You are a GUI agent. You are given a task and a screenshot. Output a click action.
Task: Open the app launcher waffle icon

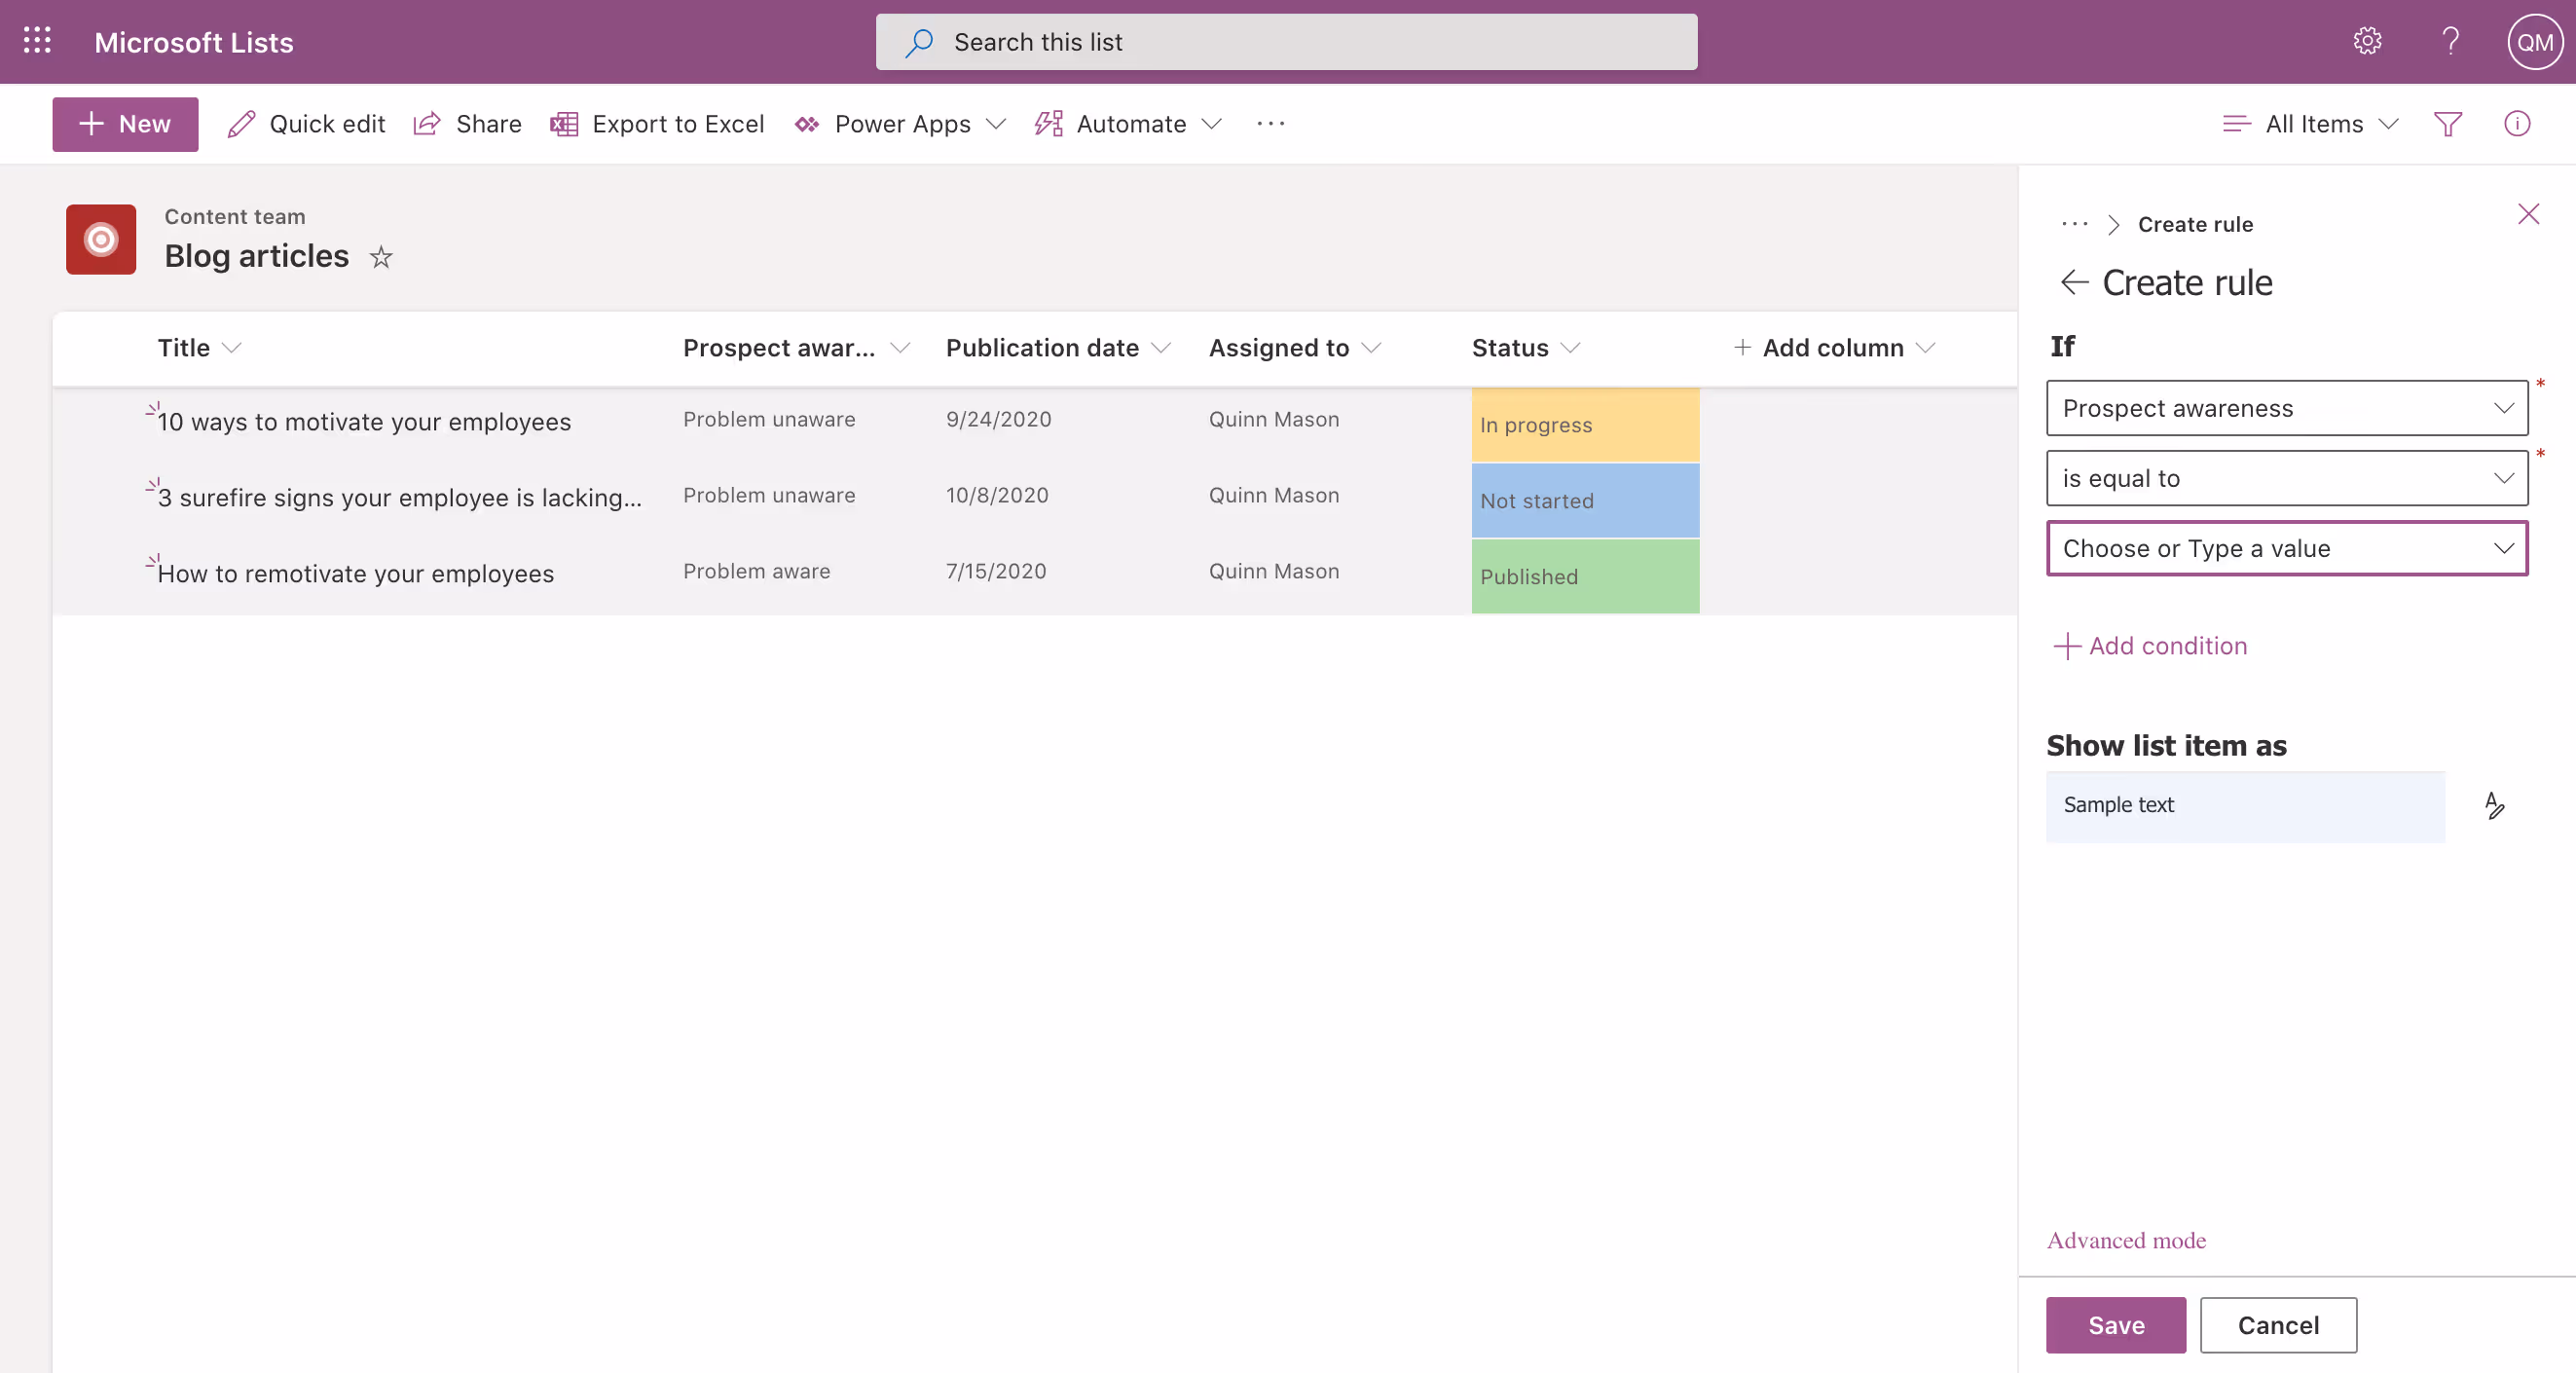coord(37,41)
